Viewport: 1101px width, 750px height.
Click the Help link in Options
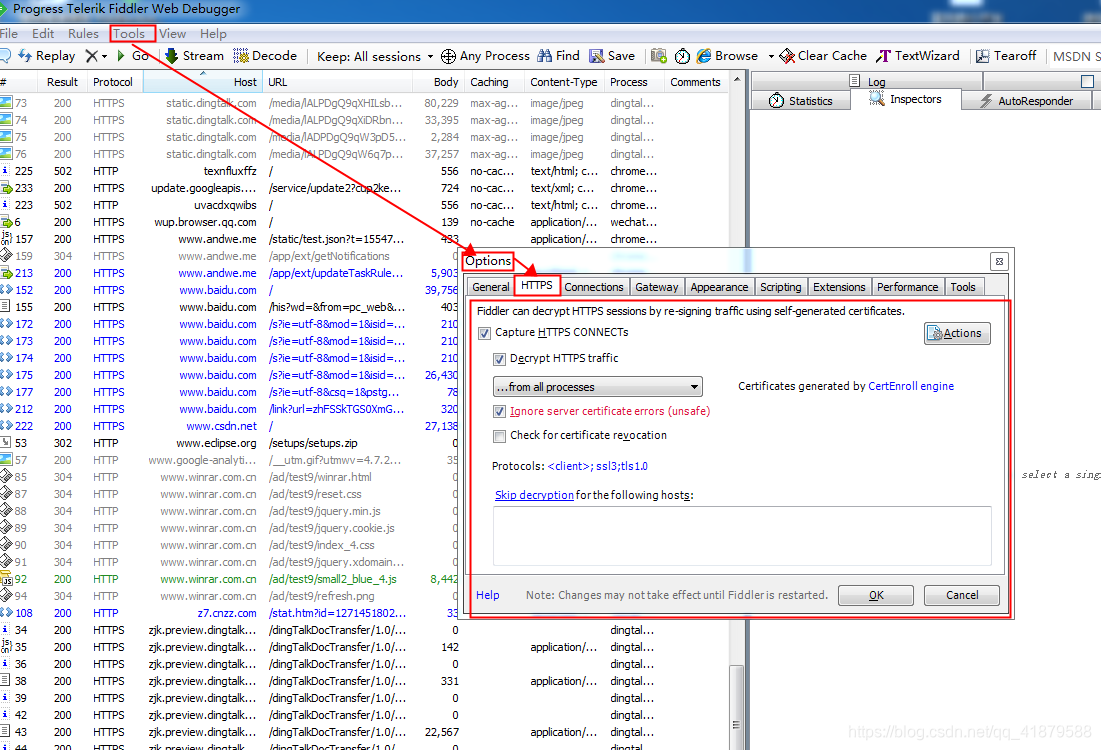tap(487, 596)
